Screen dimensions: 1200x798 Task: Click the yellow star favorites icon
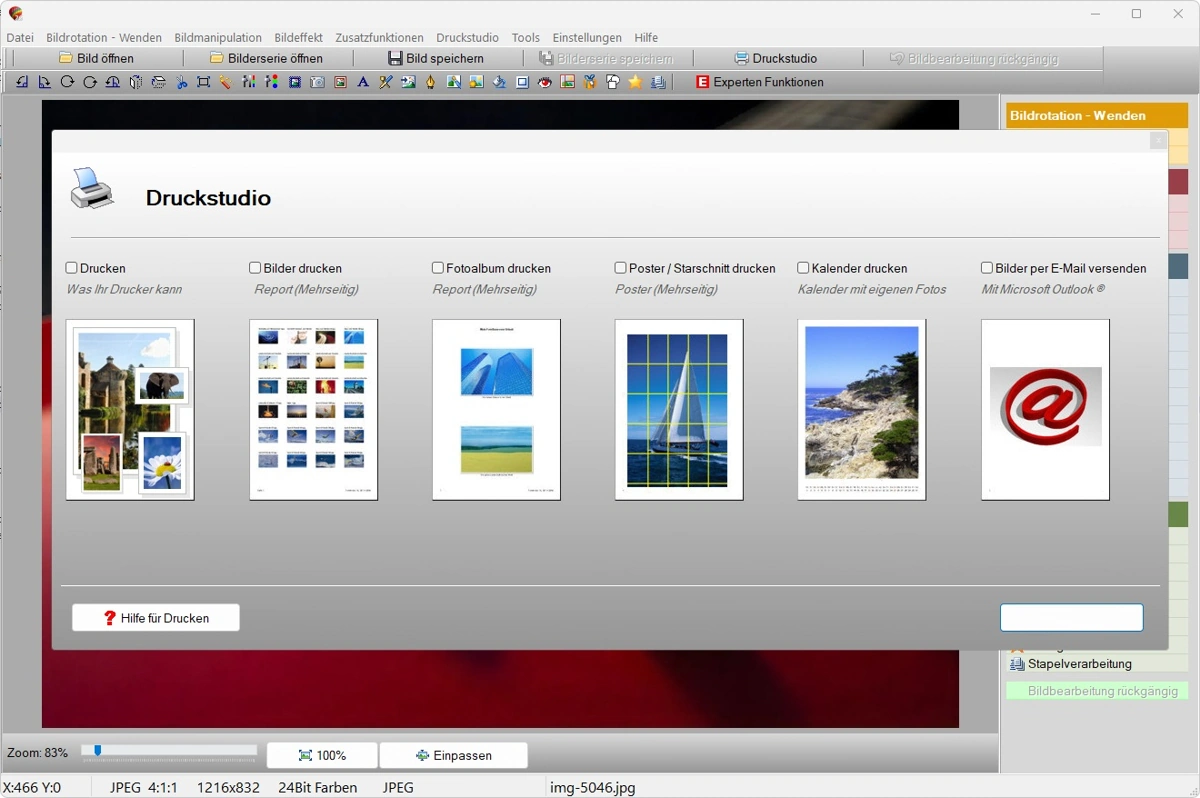coord(635,82)
